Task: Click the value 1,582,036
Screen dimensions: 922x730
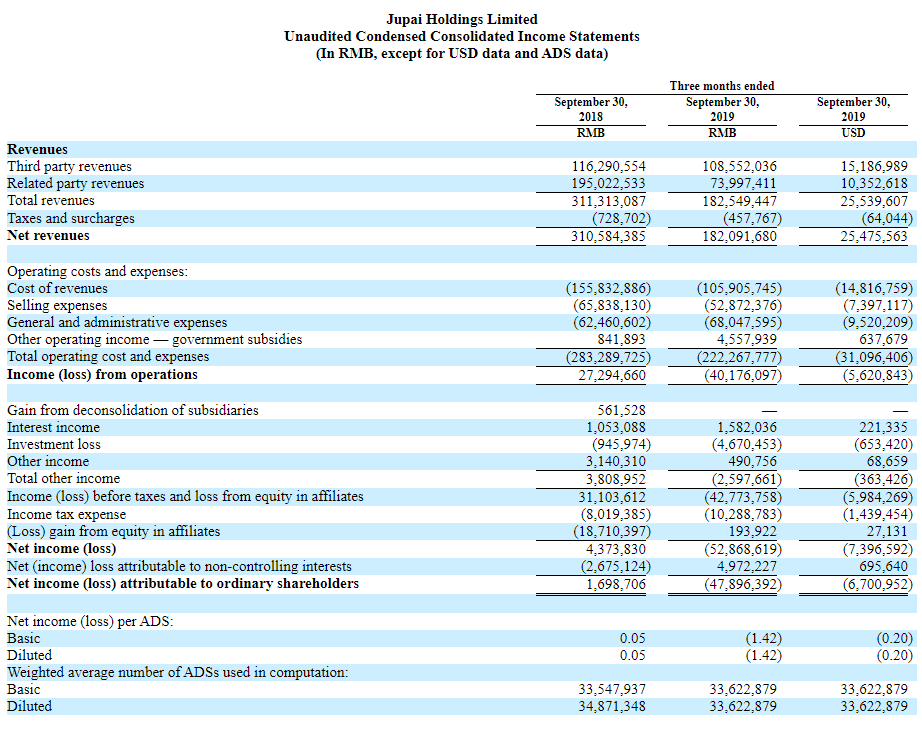Action: pos(747,427)
